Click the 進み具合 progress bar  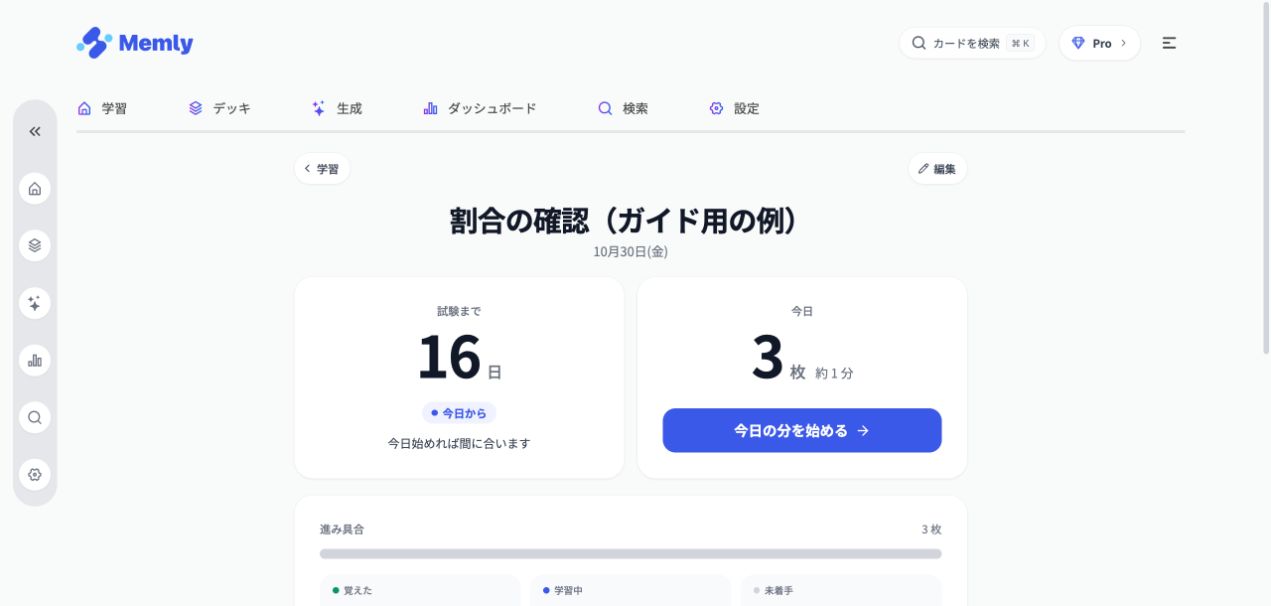[x=630, y=553]
